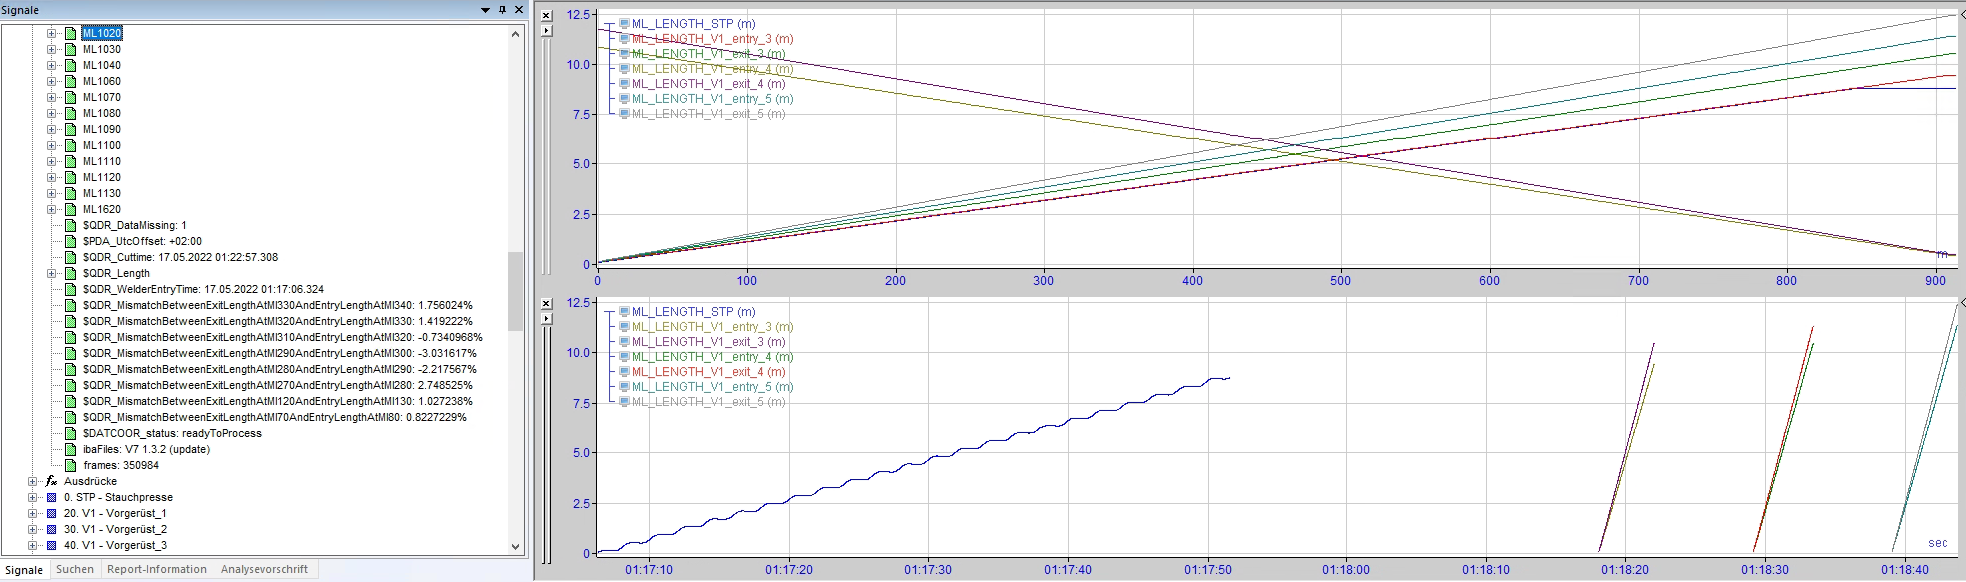Expand the 0. STP - Stauchpresse group
1966x582 pixels.
coord(32,497)
